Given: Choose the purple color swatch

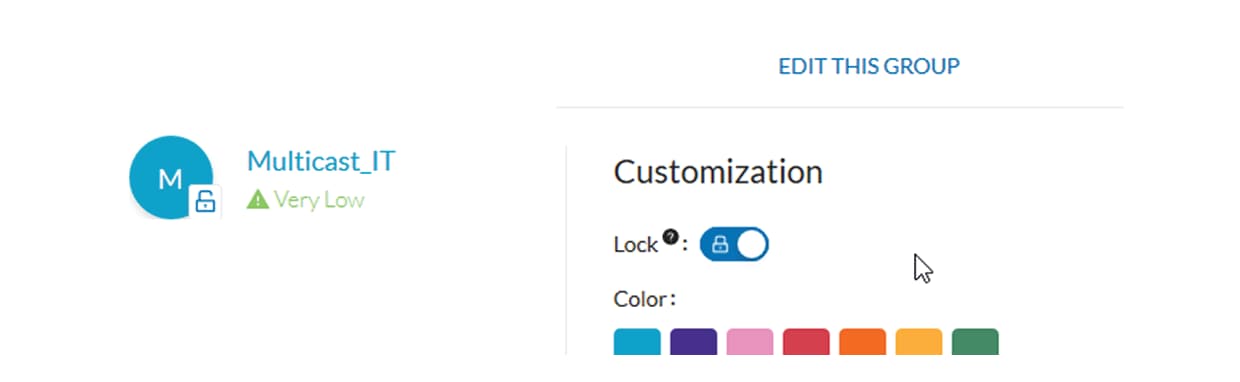Looking at the screenshot, I should pyautogui.click(x=694, y=342).
